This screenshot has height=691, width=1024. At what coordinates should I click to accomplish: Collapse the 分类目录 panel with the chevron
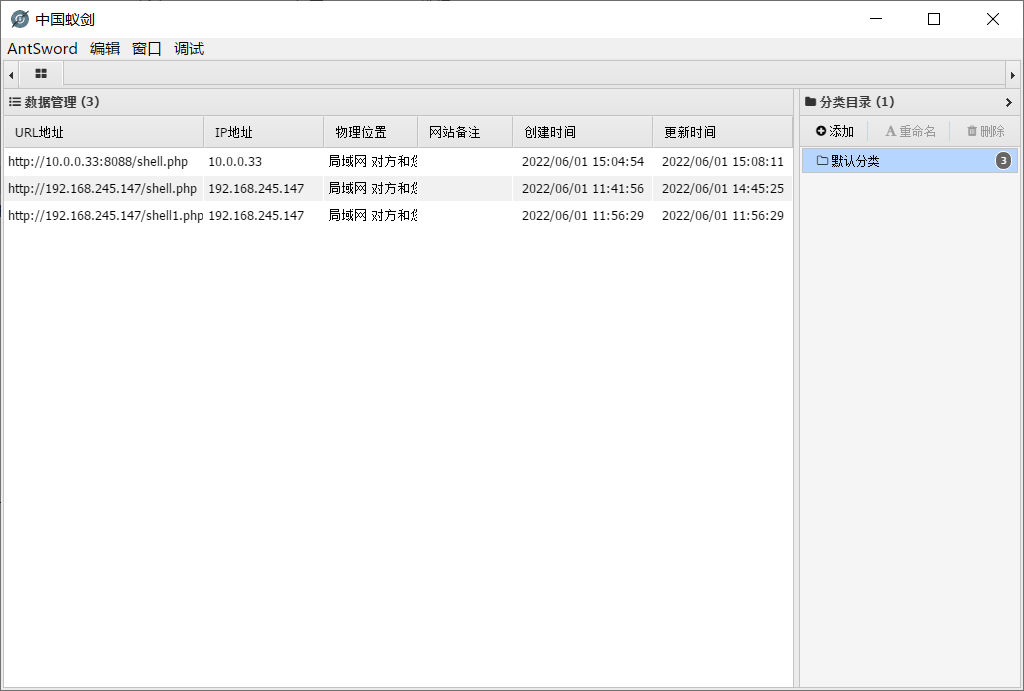pyautogui.click(x=1008, y=103)
